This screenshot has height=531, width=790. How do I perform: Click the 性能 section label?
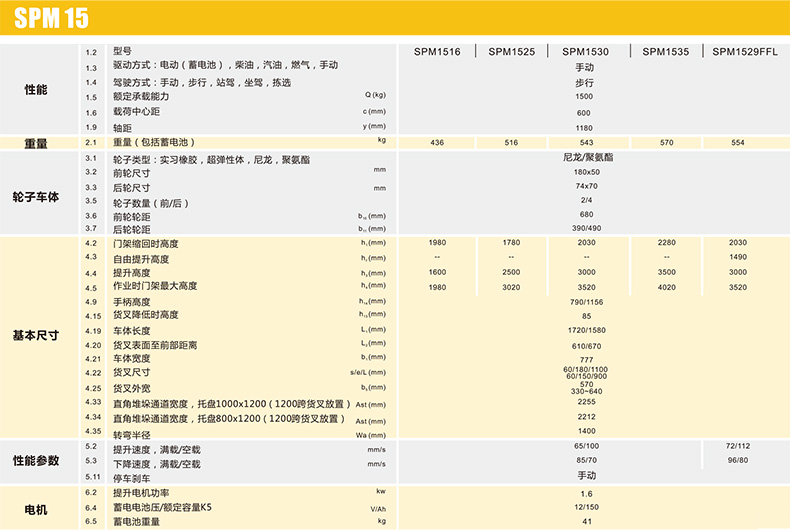(36, 90)
